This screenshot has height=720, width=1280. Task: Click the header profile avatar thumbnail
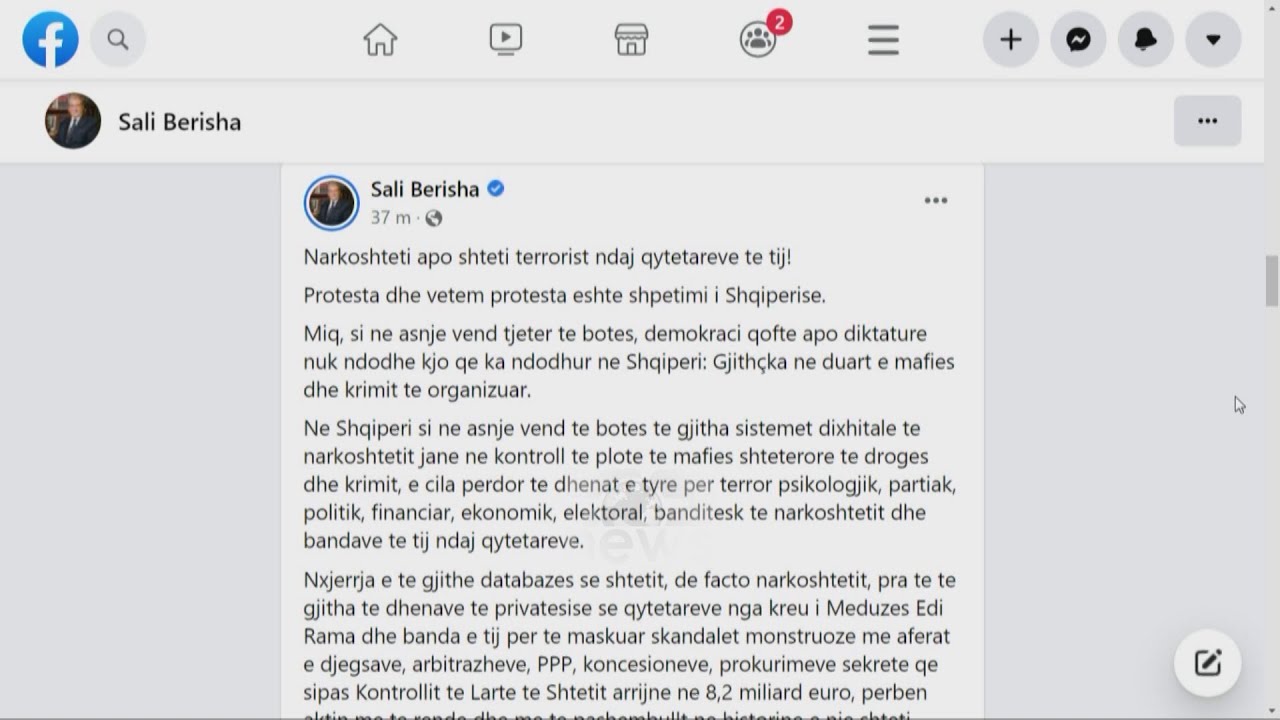point(73,121)
